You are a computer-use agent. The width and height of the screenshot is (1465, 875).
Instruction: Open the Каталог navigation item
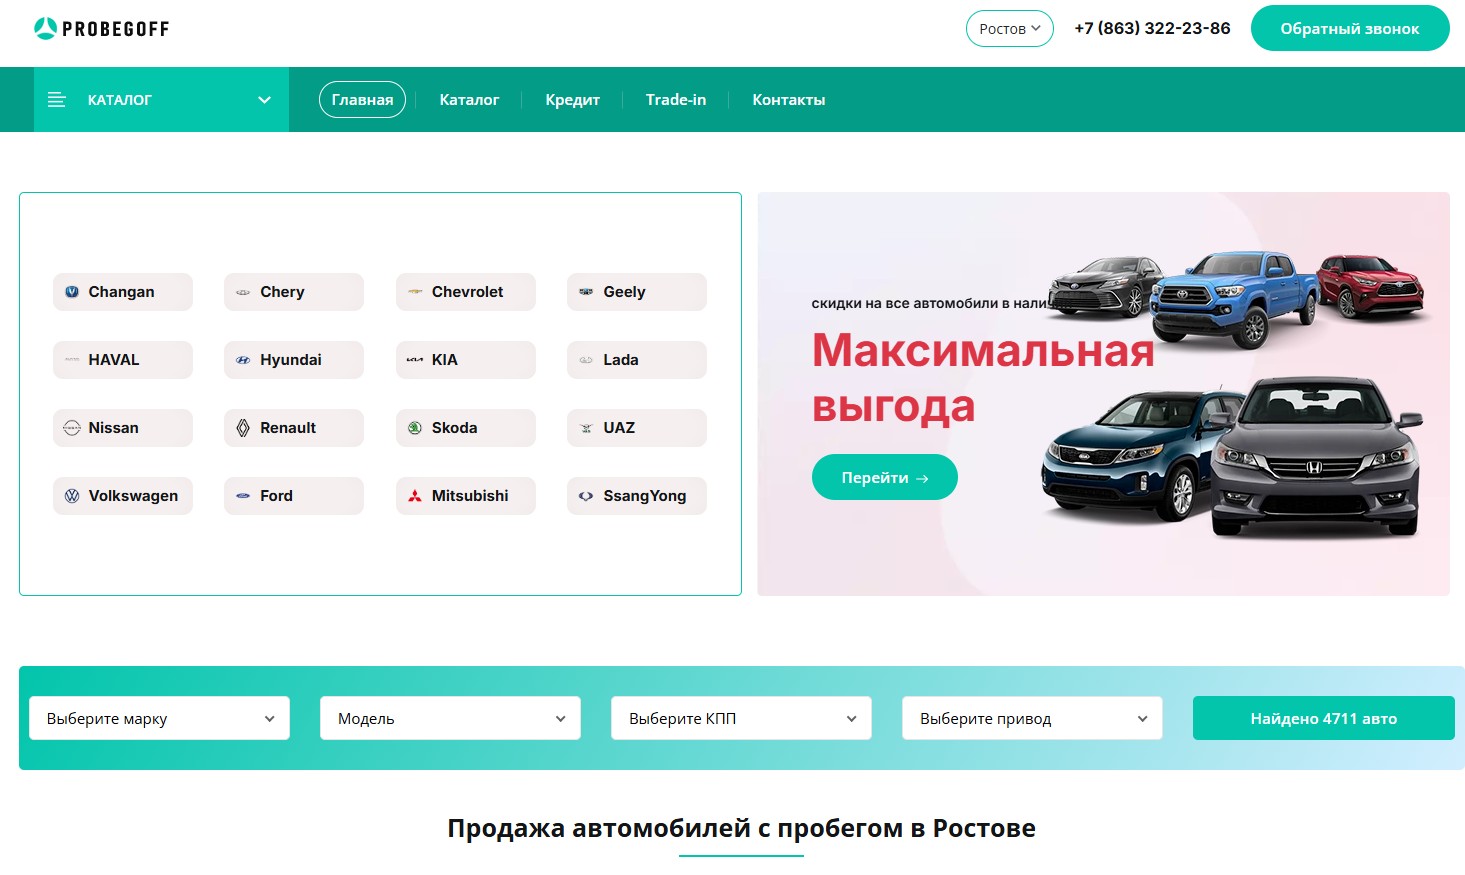point(469,100)
